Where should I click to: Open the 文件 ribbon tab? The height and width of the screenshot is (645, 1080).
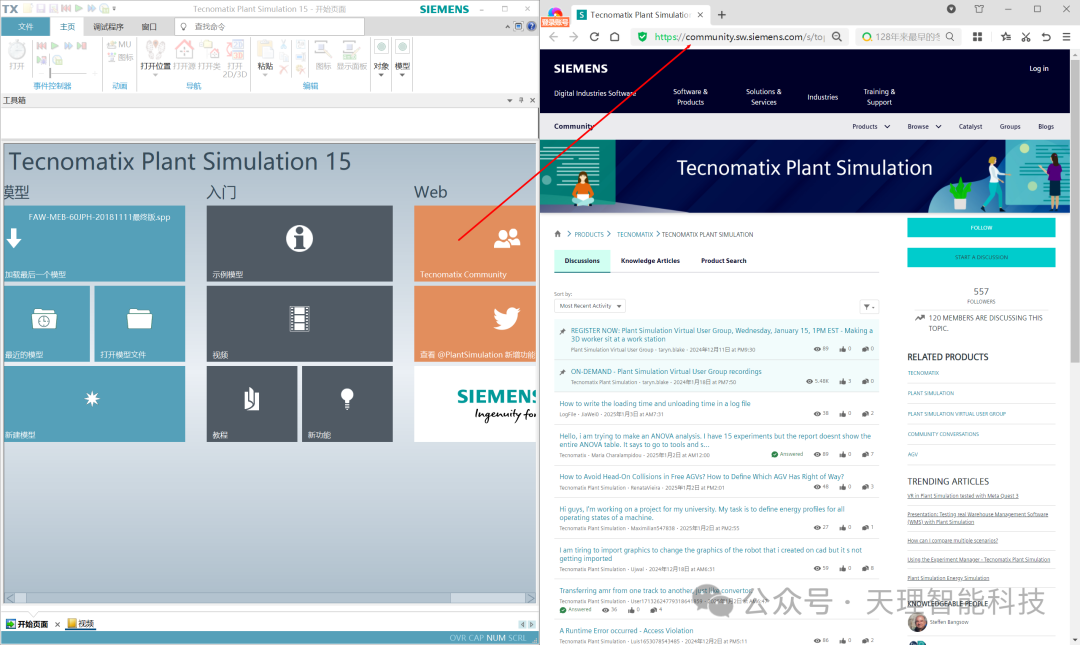pos(25,26)
